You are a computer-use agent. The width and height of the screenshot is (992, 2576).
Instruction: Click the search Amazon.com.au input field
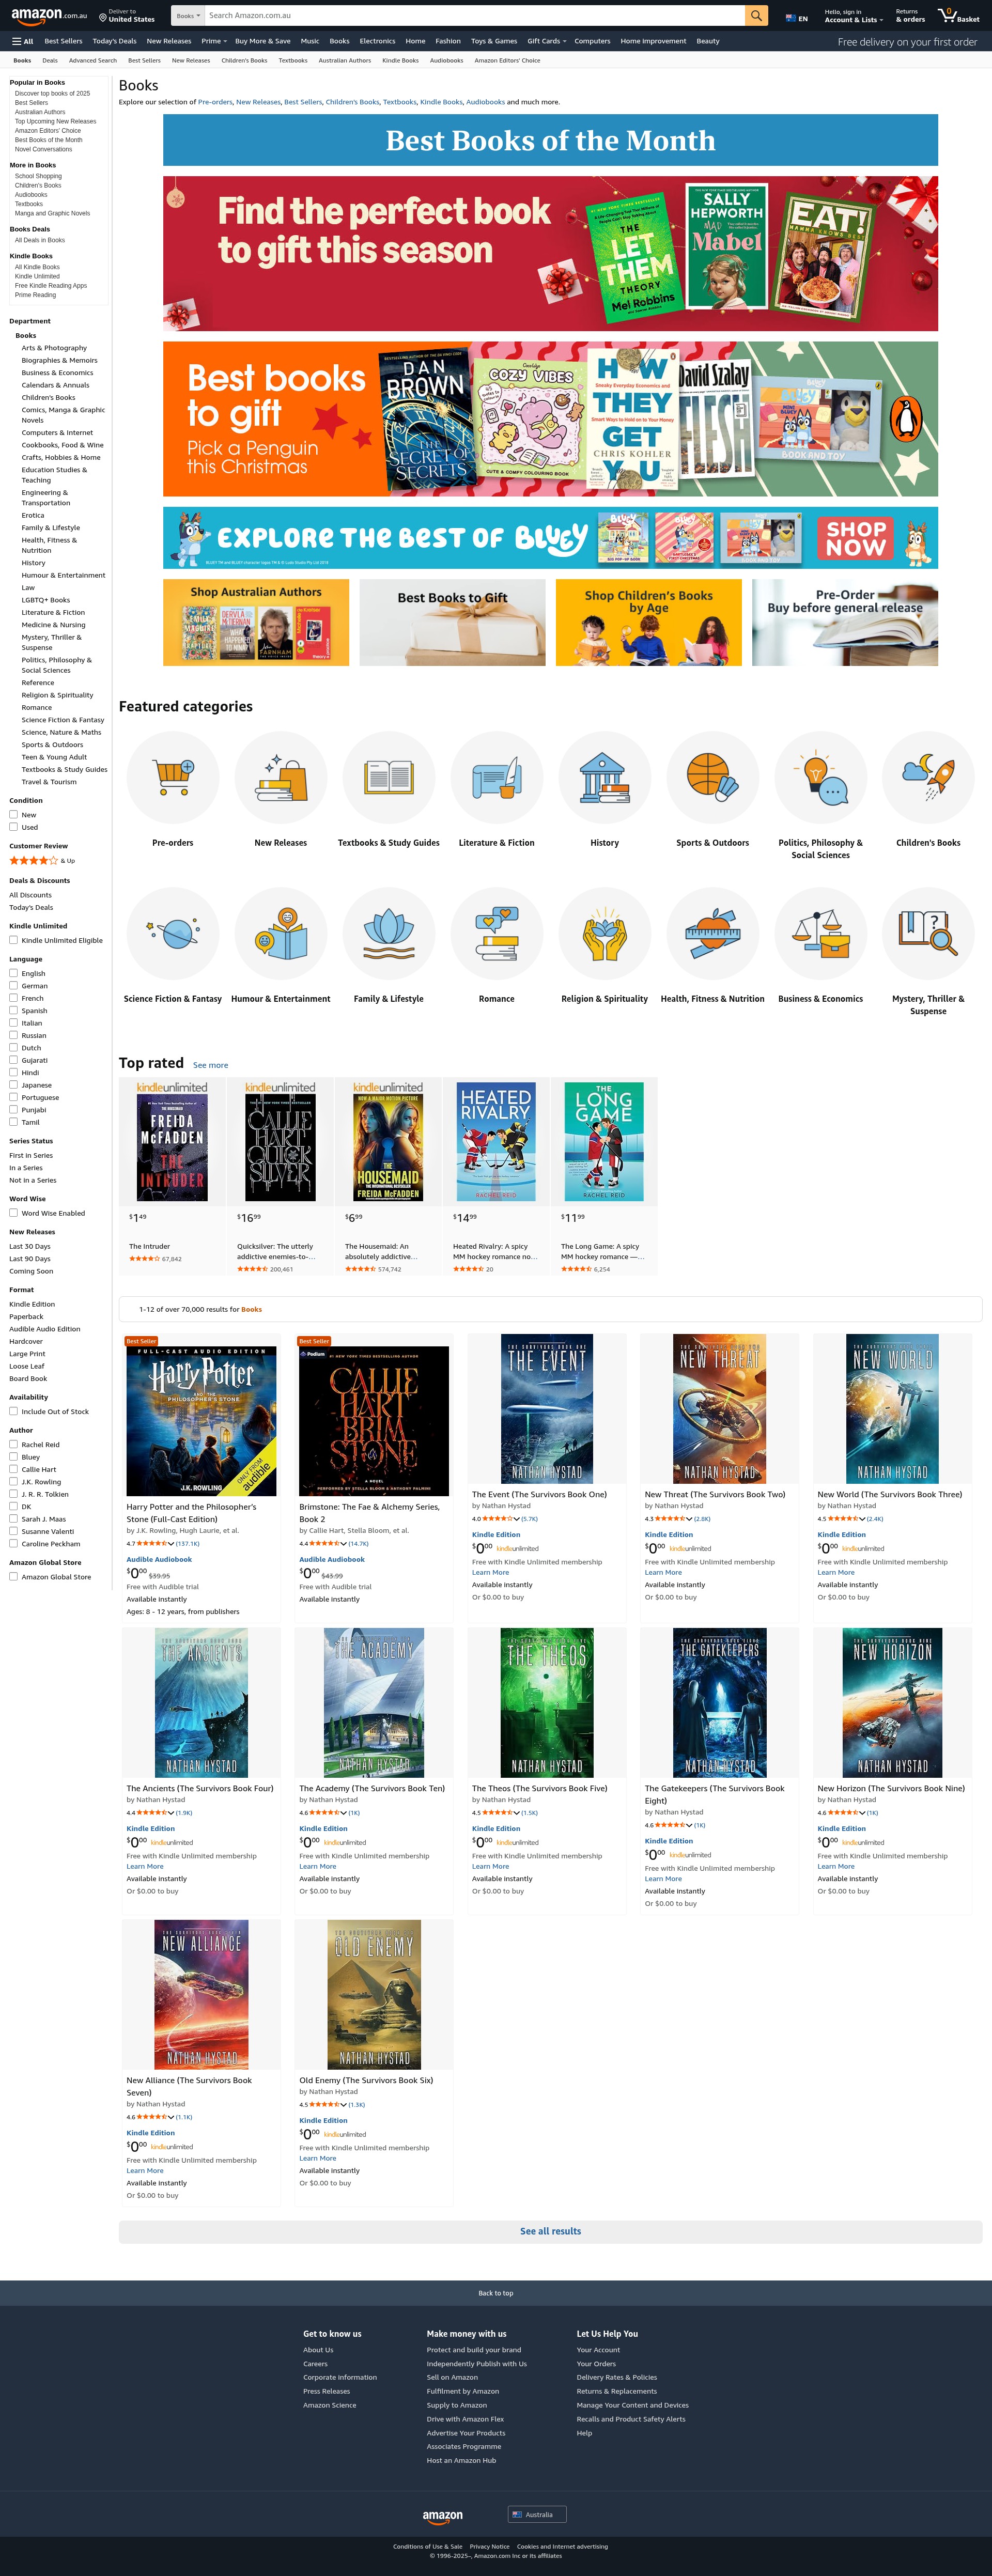(x=475, y=16)
